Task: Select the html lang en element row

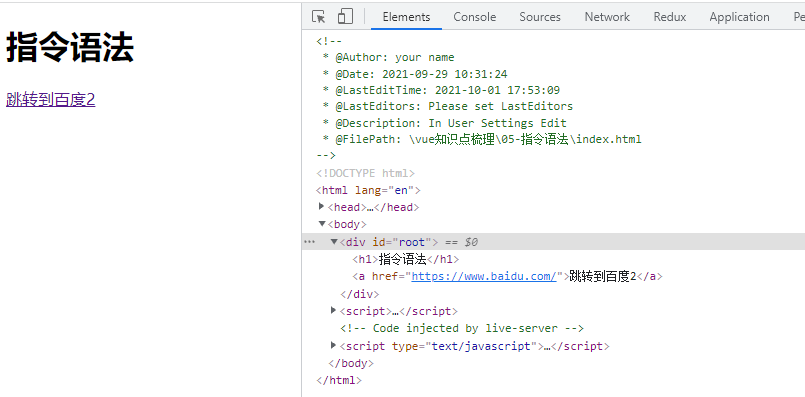Action: coord(368,191)
